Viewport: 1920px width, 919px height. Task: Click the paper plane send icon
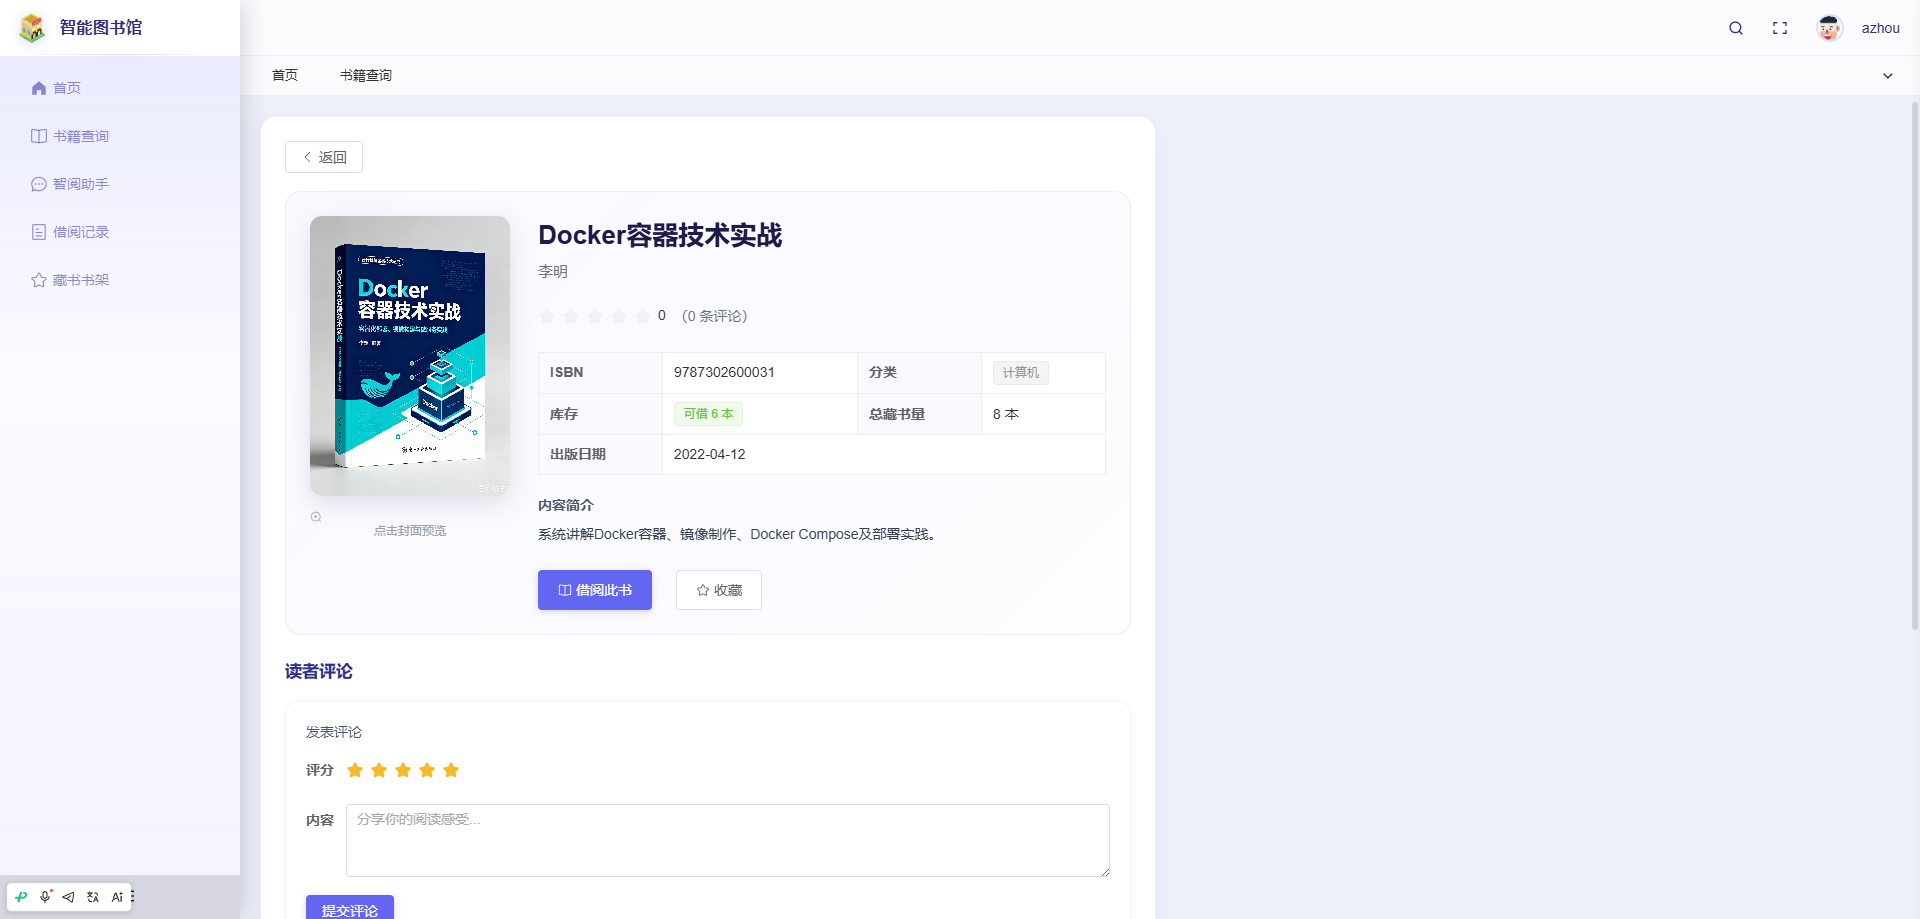tap(68, 897)
